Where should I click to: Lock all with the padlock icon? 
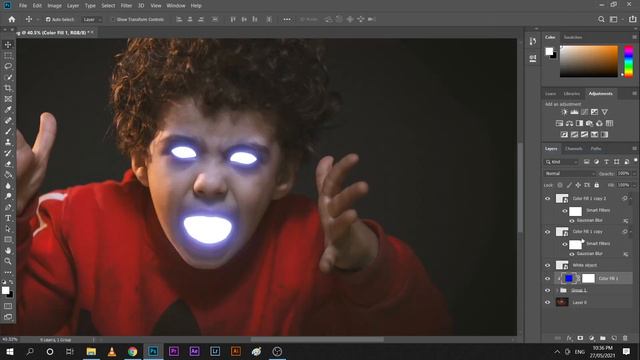597,185
